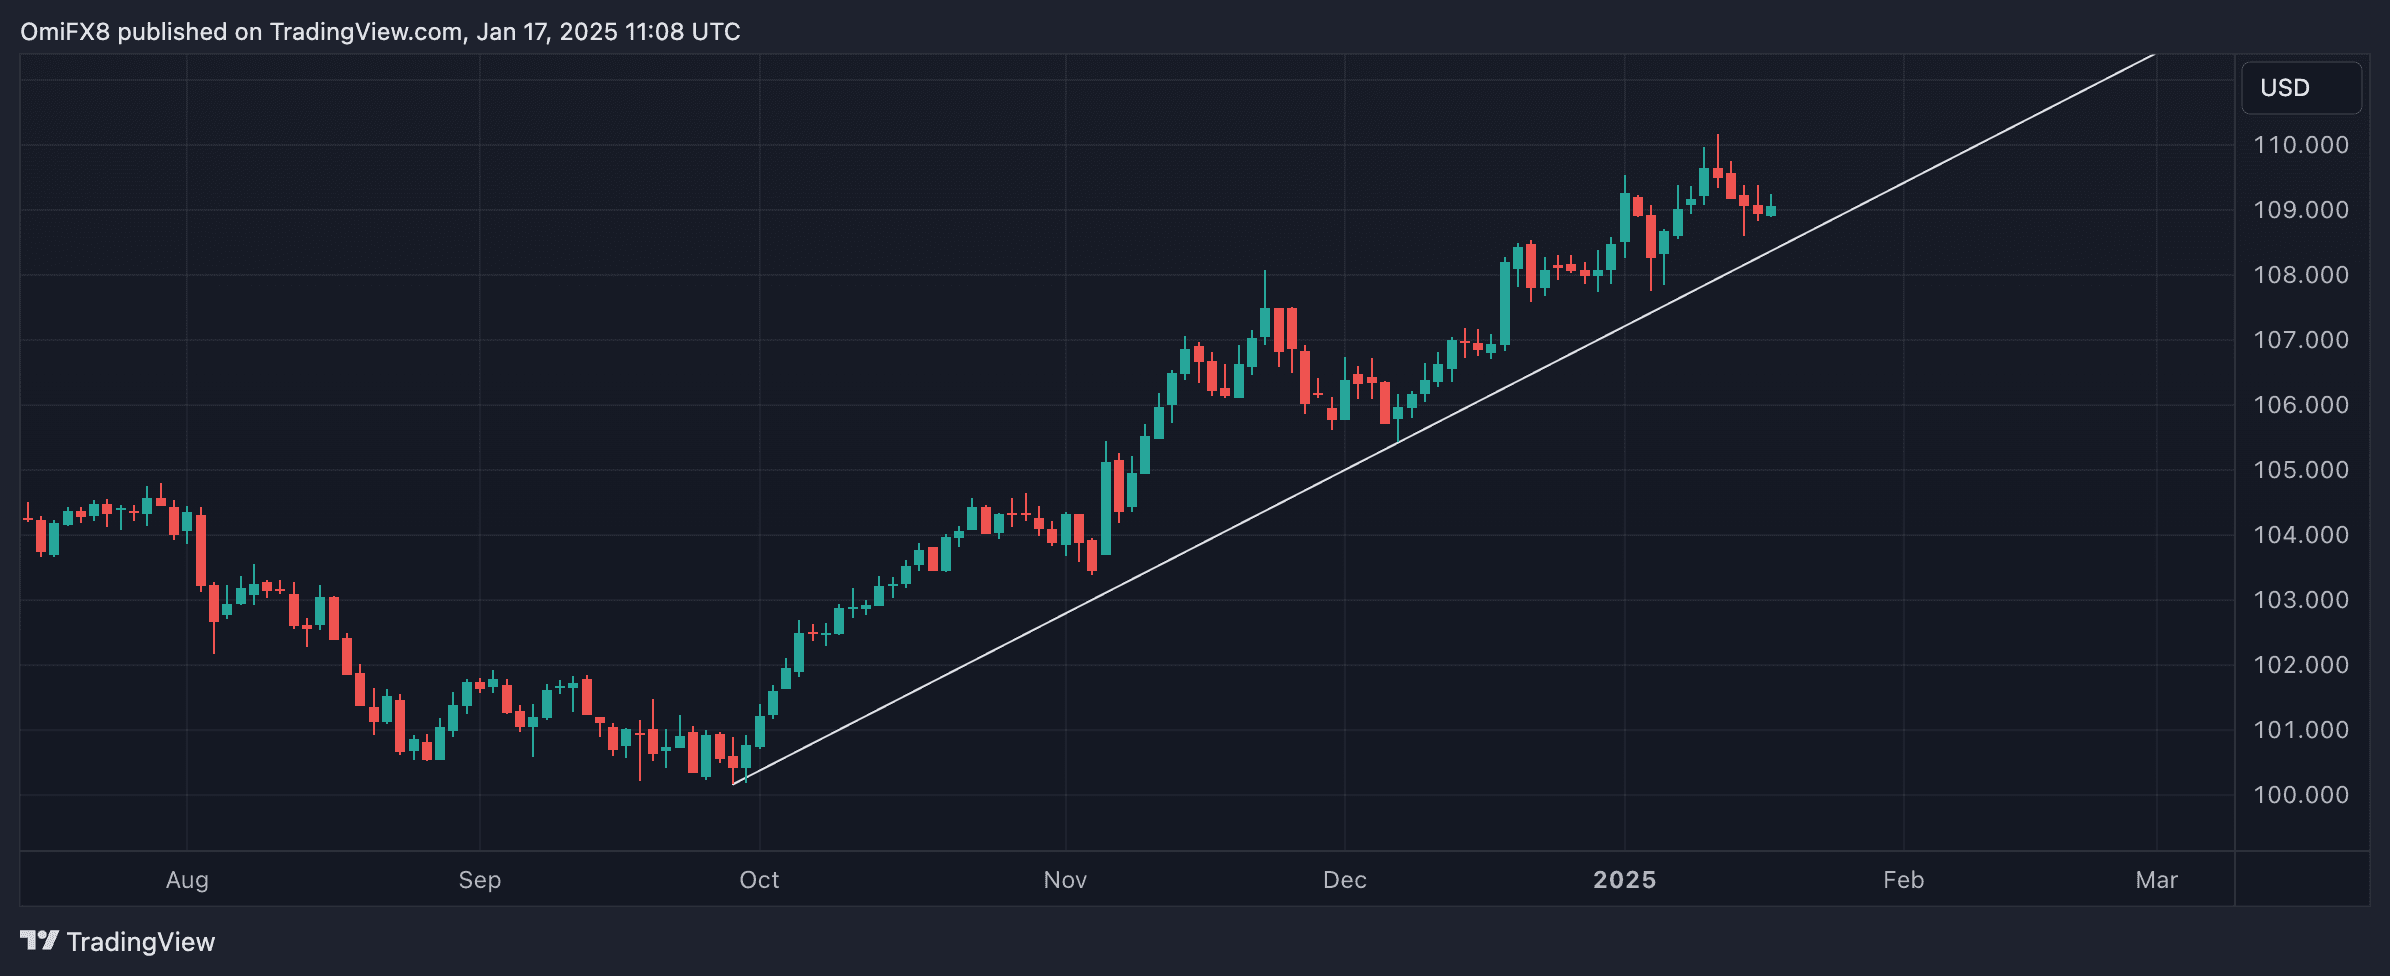Viewport: 2390px width, 976px height.
Task: Select the Oct label below the chart
Action: click(x=759, y=880)
